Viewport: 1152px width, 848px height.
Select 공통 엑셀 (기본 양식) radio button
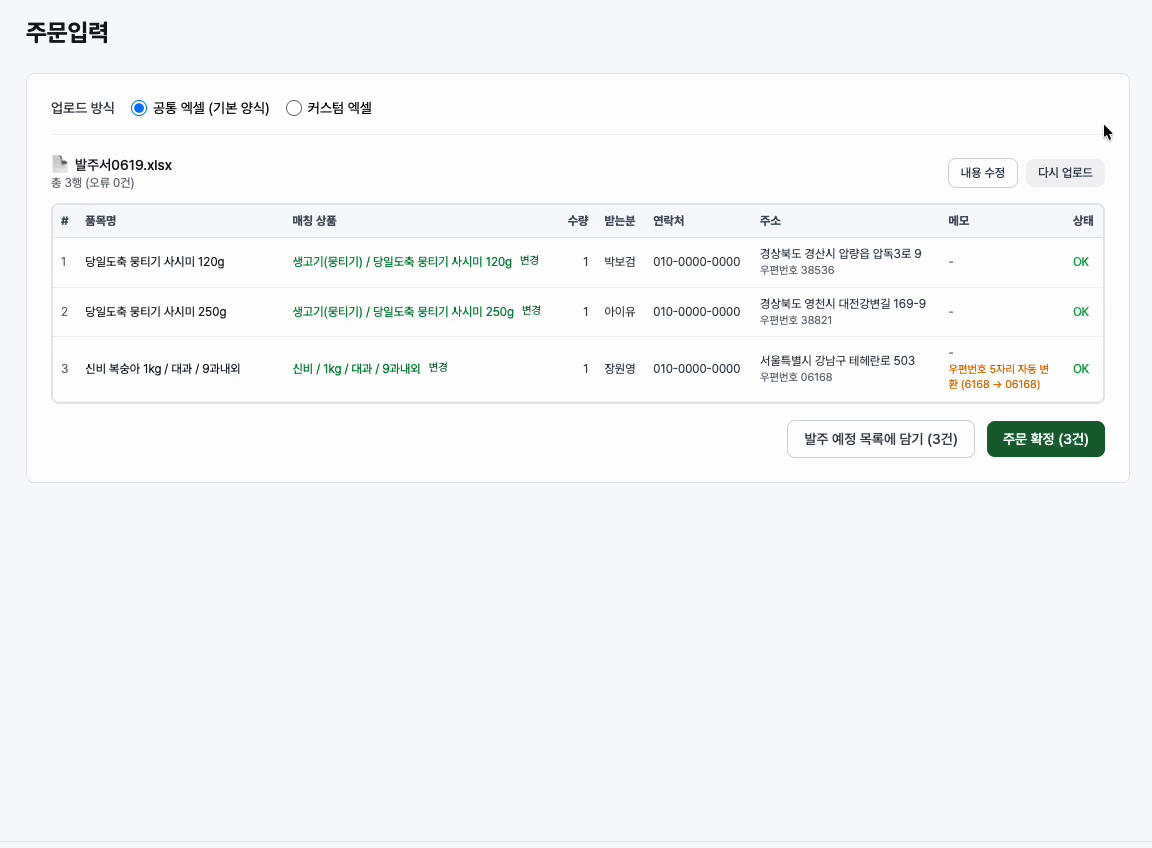click(139, 108)
